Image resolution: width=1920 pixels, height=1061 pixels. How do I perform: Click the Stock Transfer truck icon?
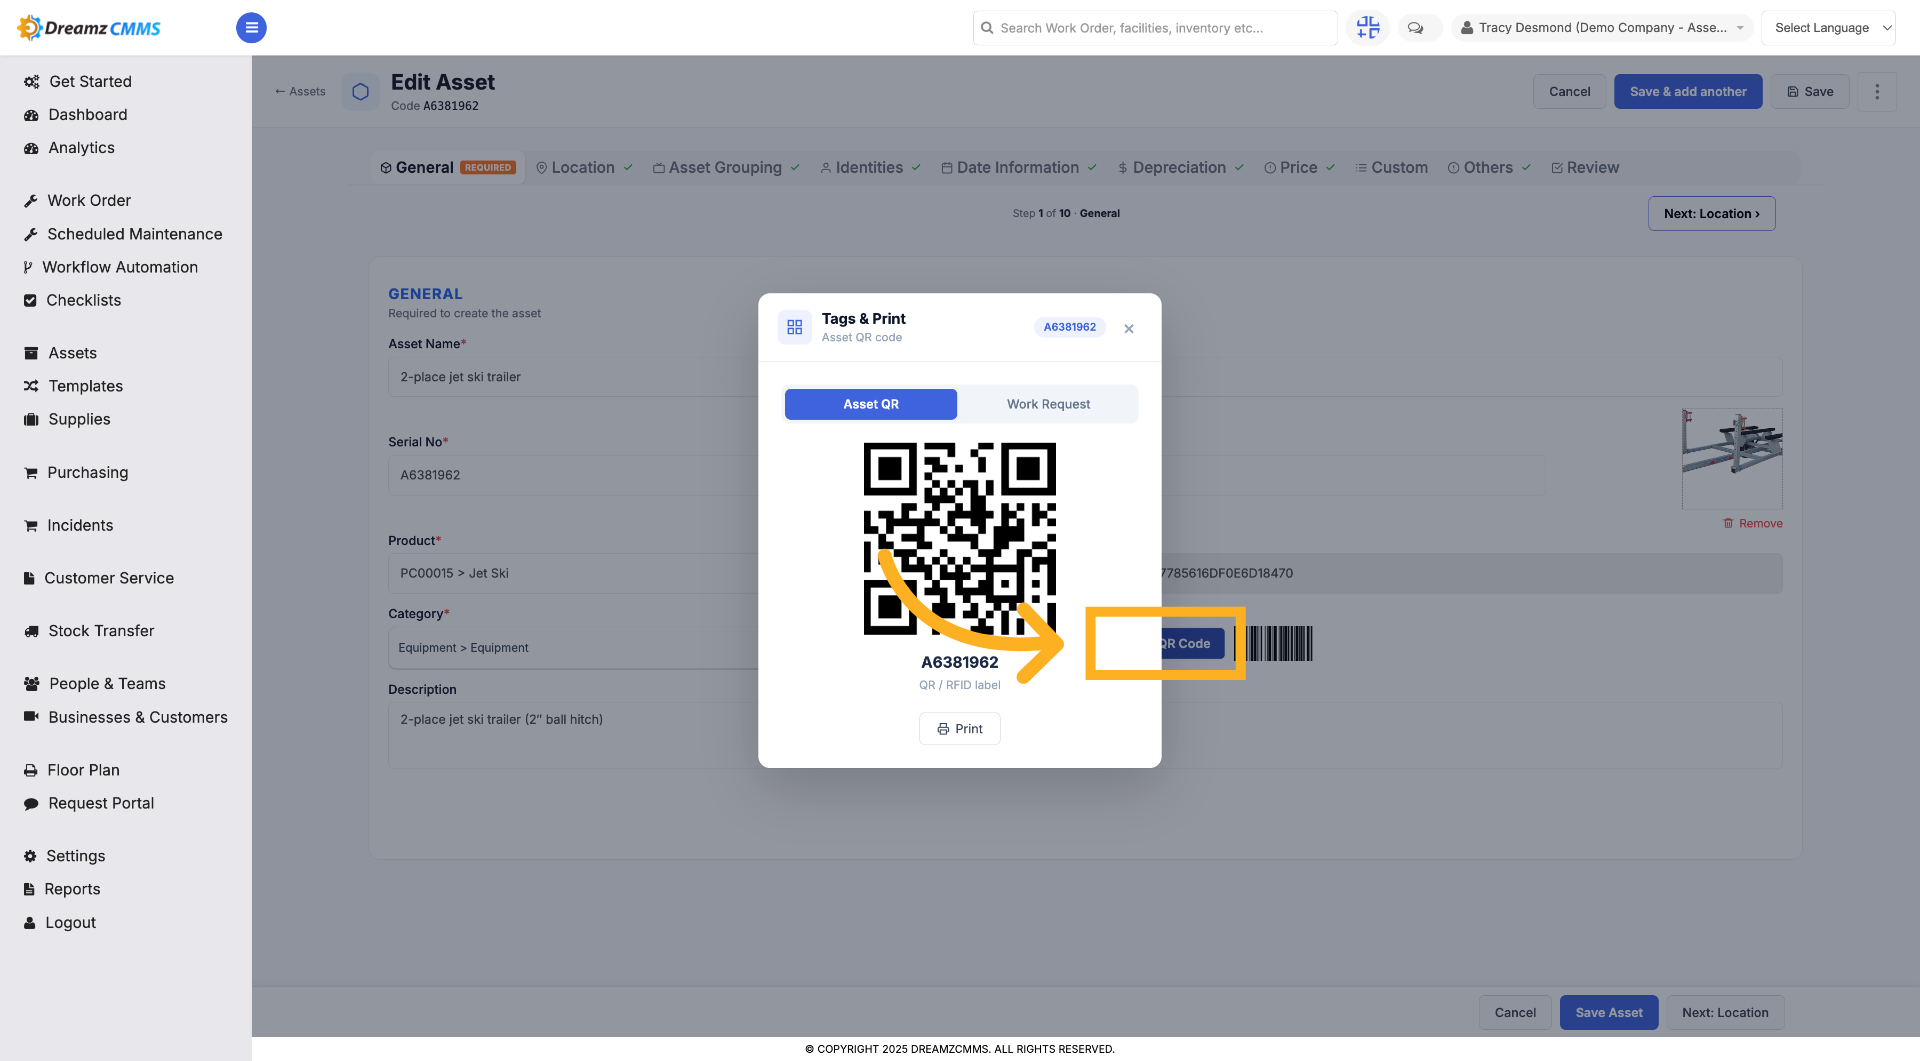31,632
